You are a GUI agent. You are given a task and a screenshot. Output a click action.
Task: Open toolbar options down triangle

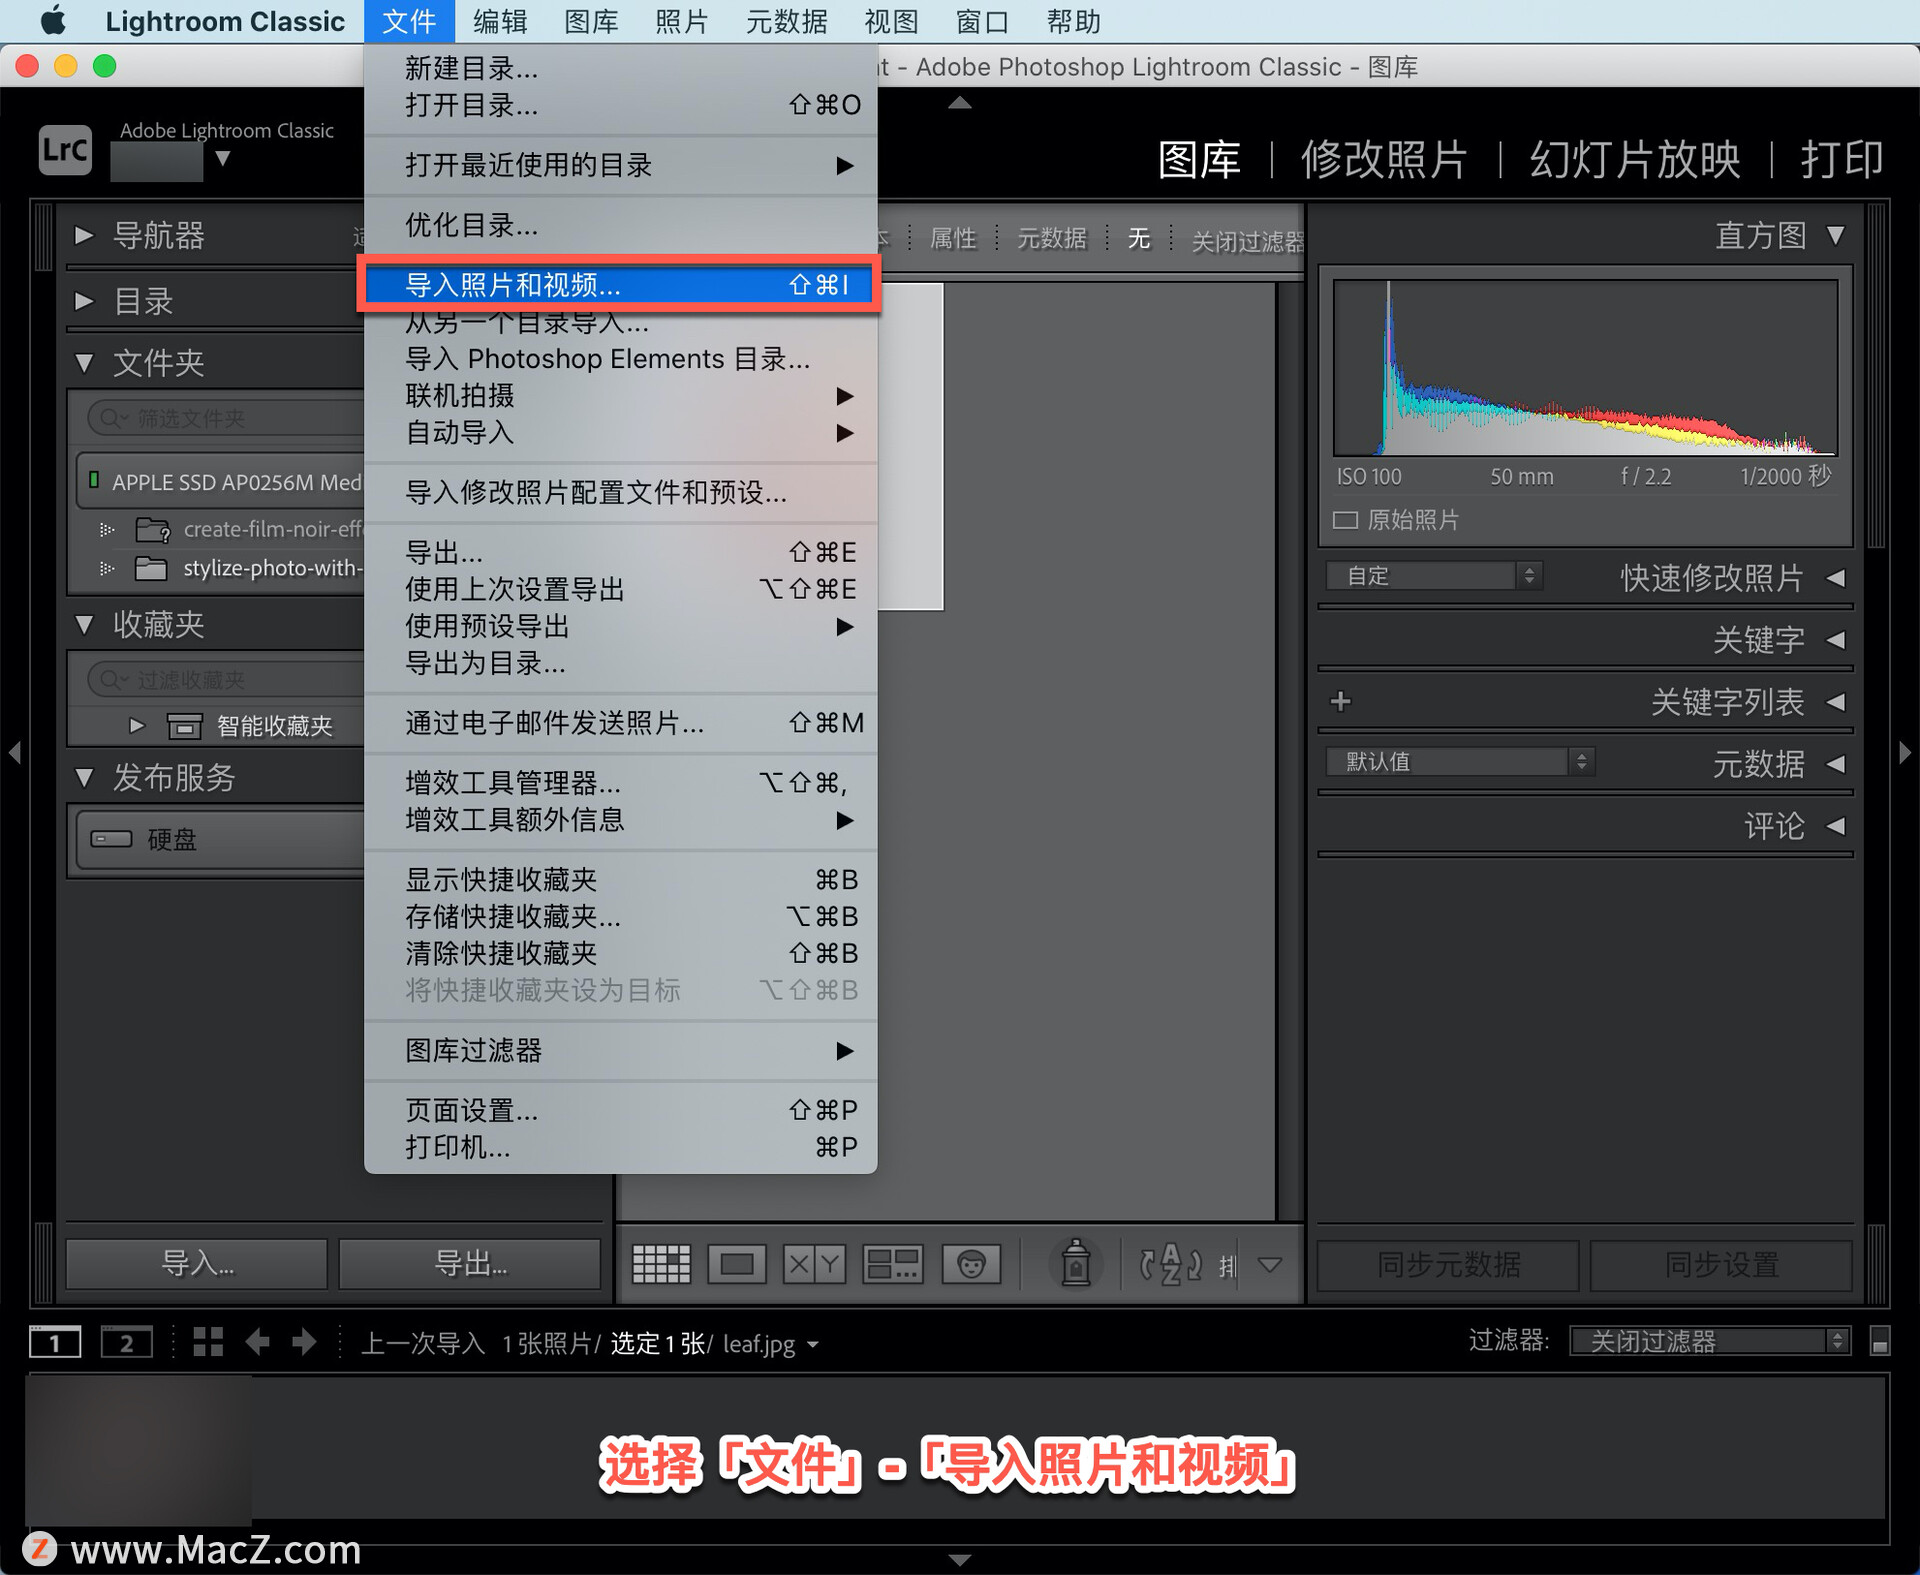point(1270,1265)
